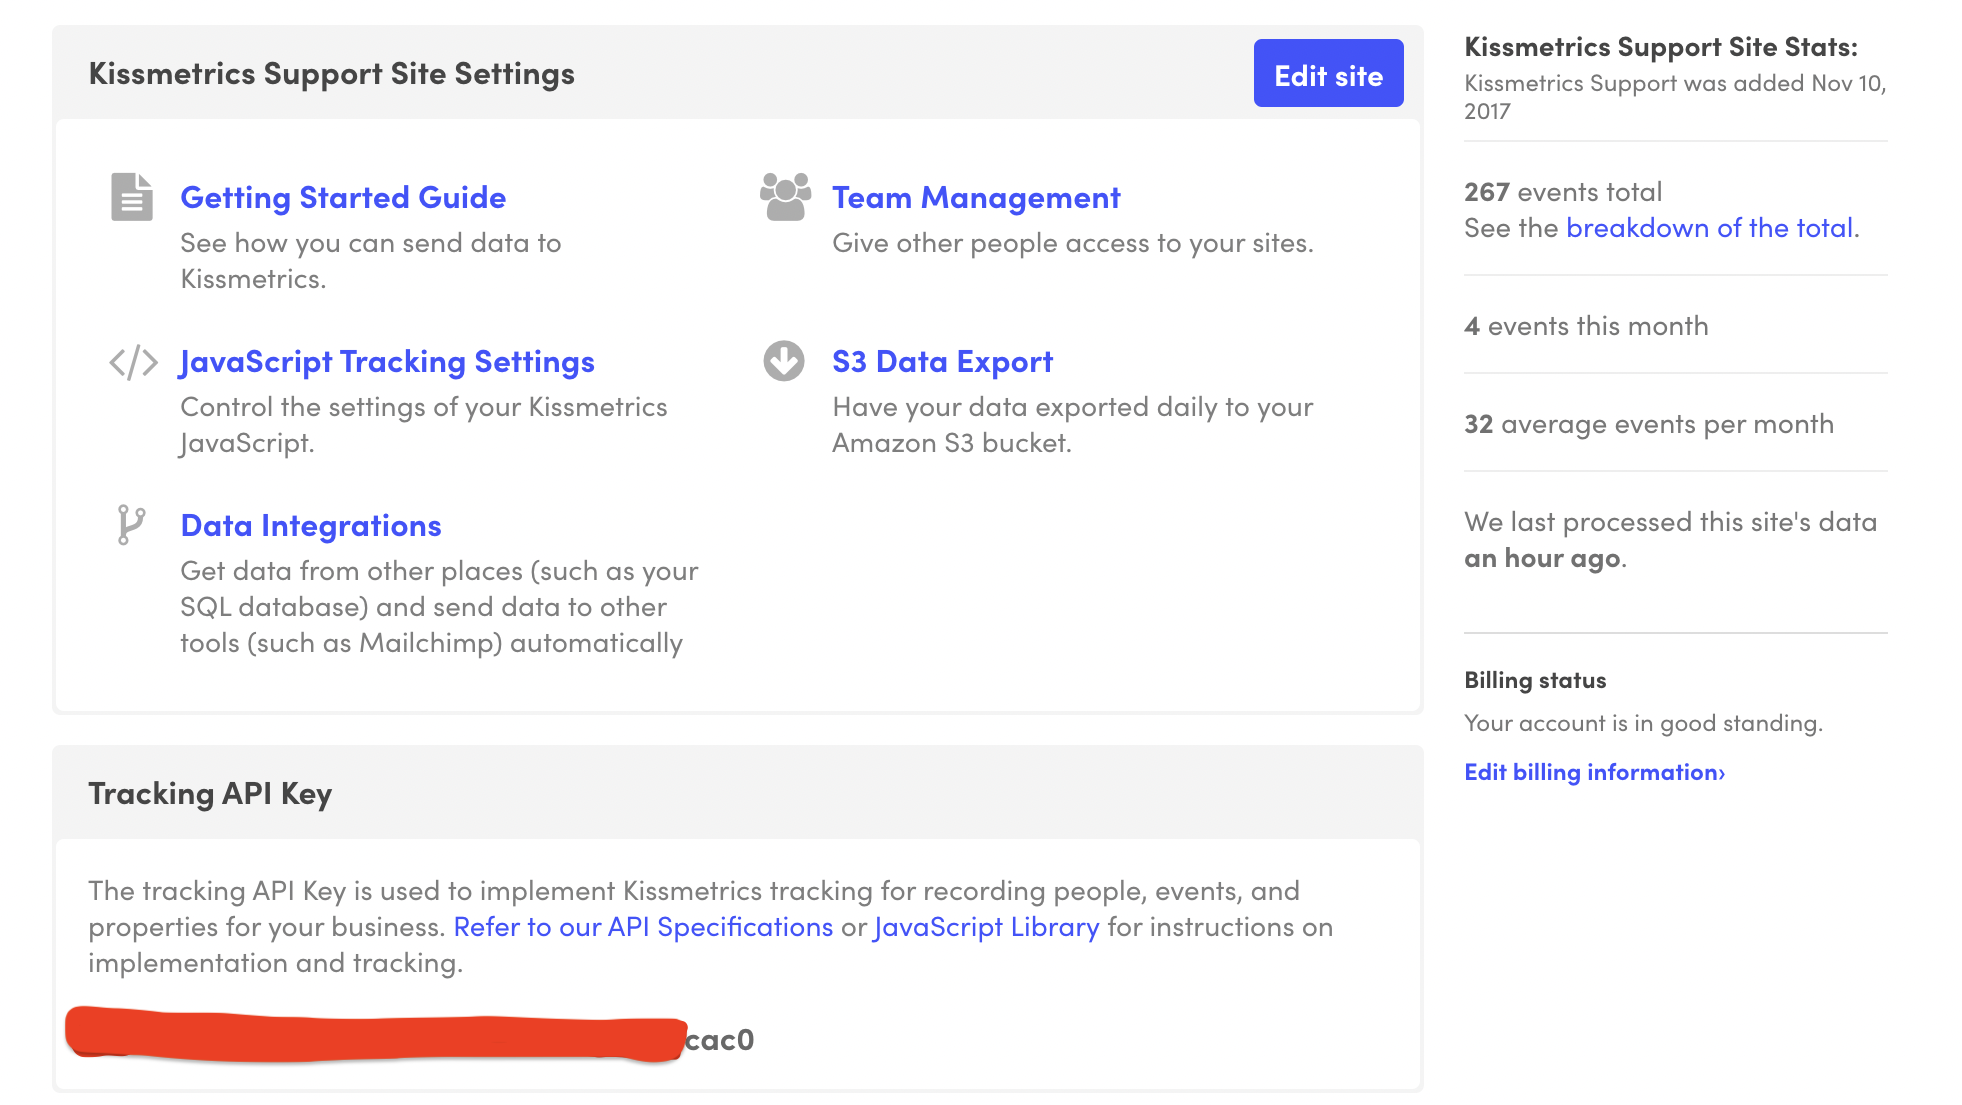Open the JavaScript Library link
This screenshot has height=1105, width=1962.
[x=986, y=927]
